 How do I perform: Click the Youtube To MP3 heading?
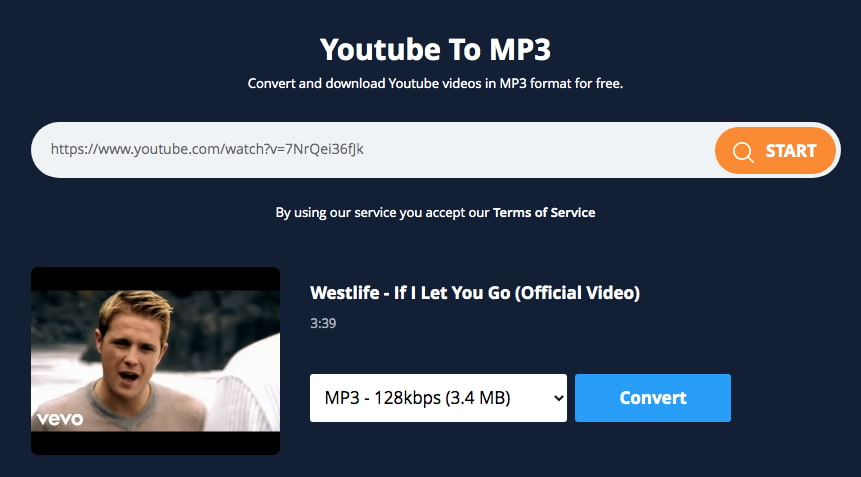point(435,49)
